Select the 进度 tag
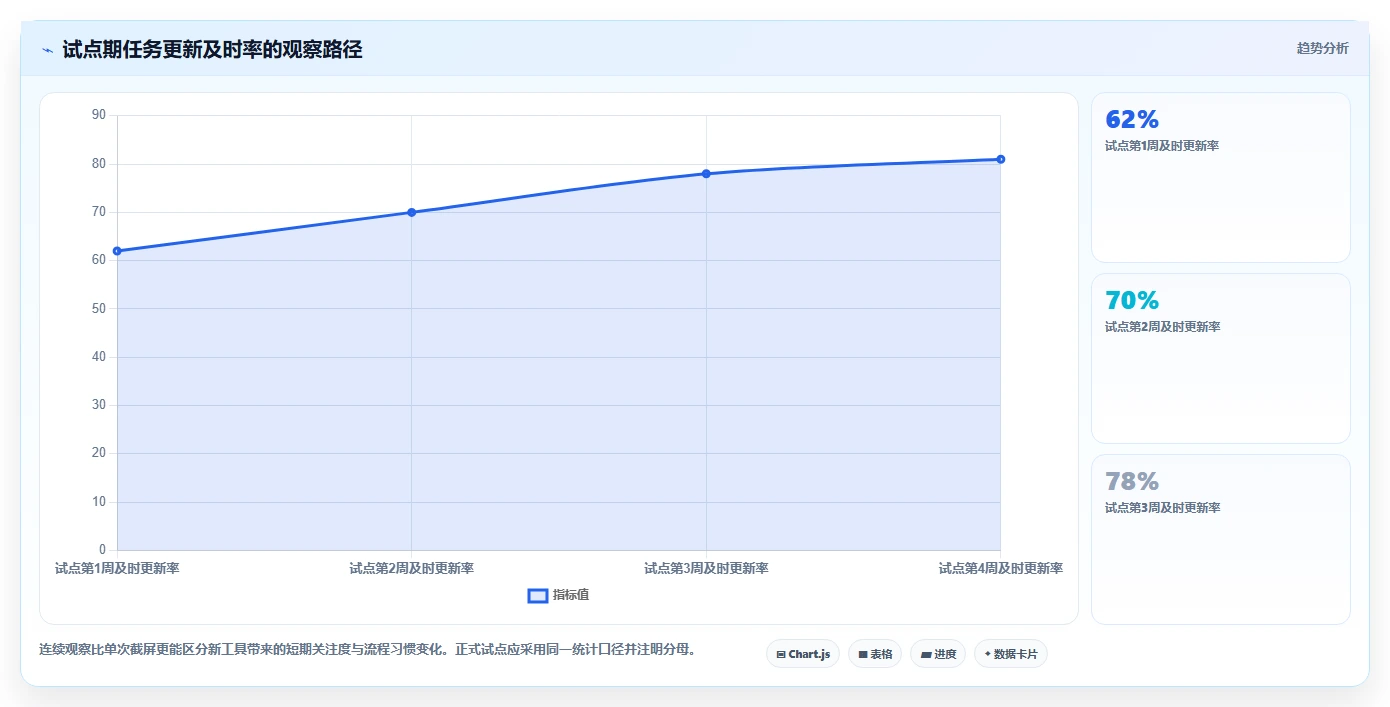This screenshot has width=1390, height=707. (938, 654)
